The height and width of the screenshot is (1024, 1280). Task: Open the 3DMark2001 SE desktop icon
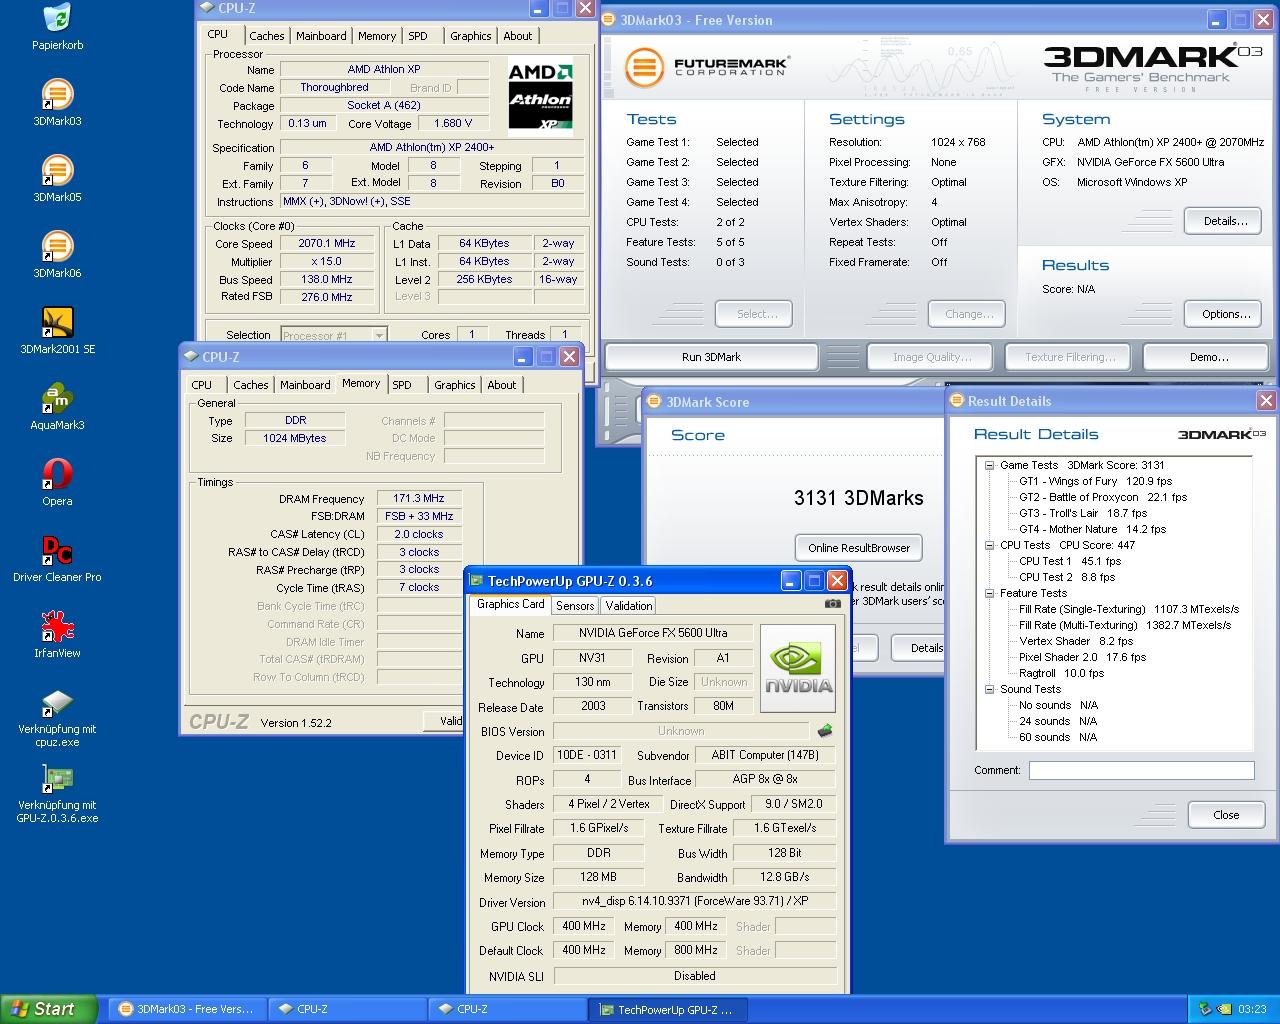pos(57,323)
